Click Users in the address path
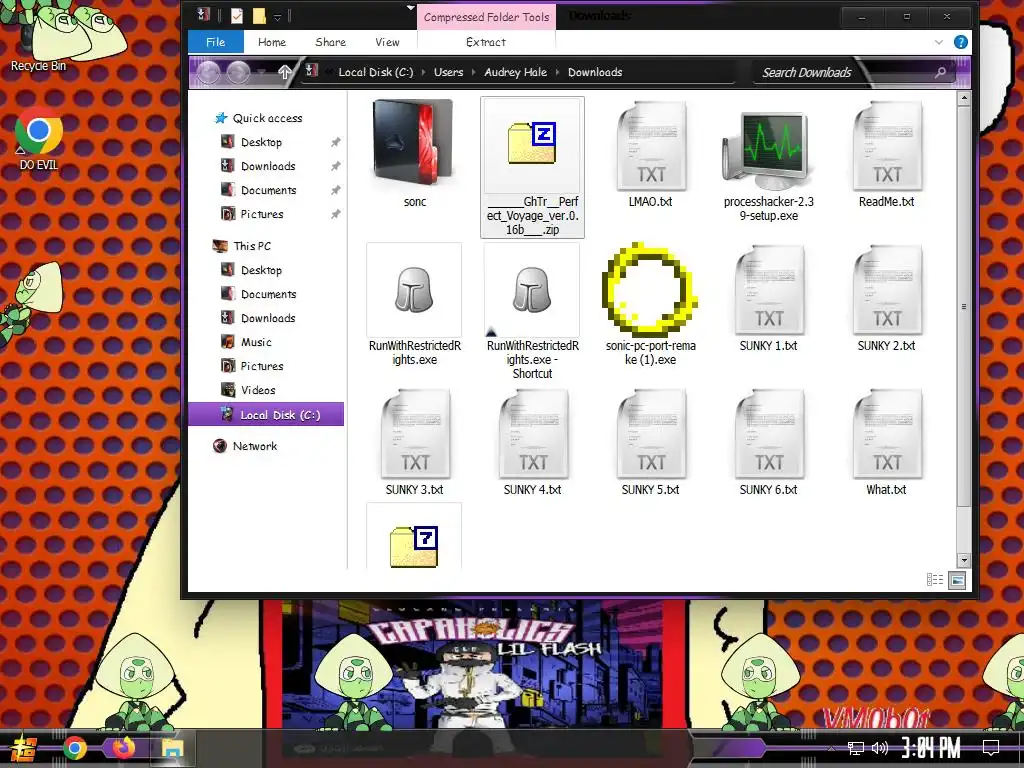Viewport: 1024px width, 768px height. click(x=449, y=72)
